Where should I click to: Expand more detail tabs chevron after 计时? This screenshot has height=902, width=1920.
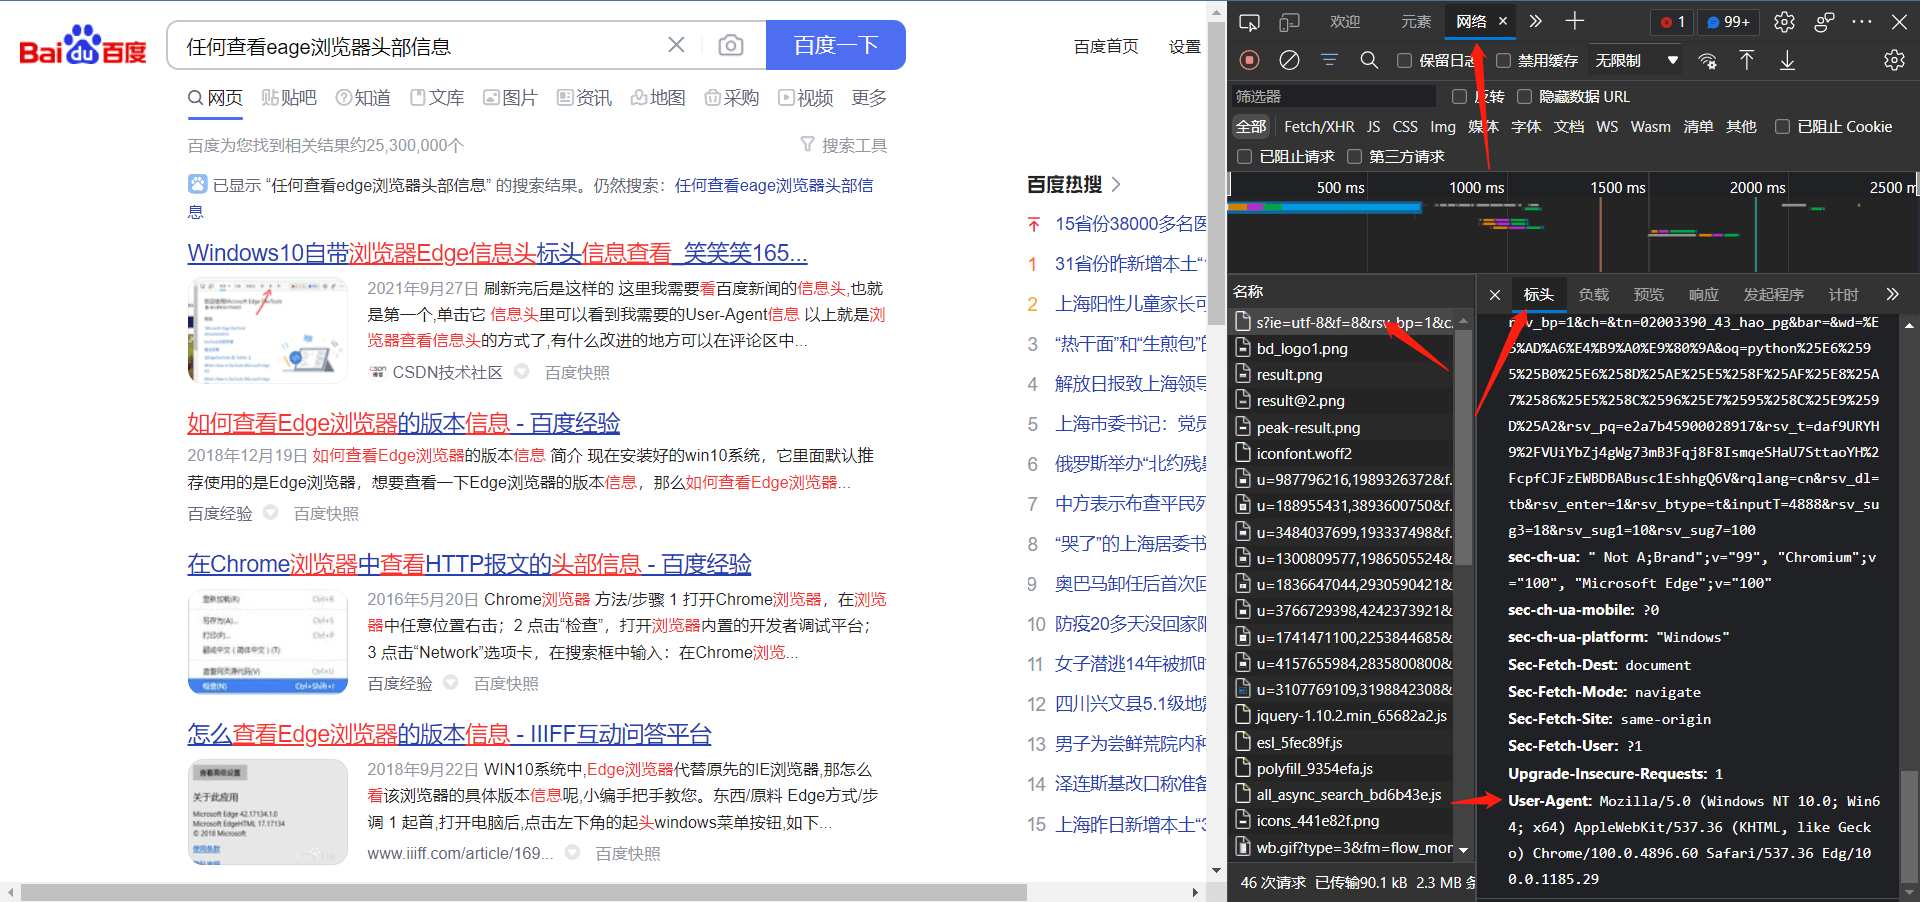pos(1892,294)
